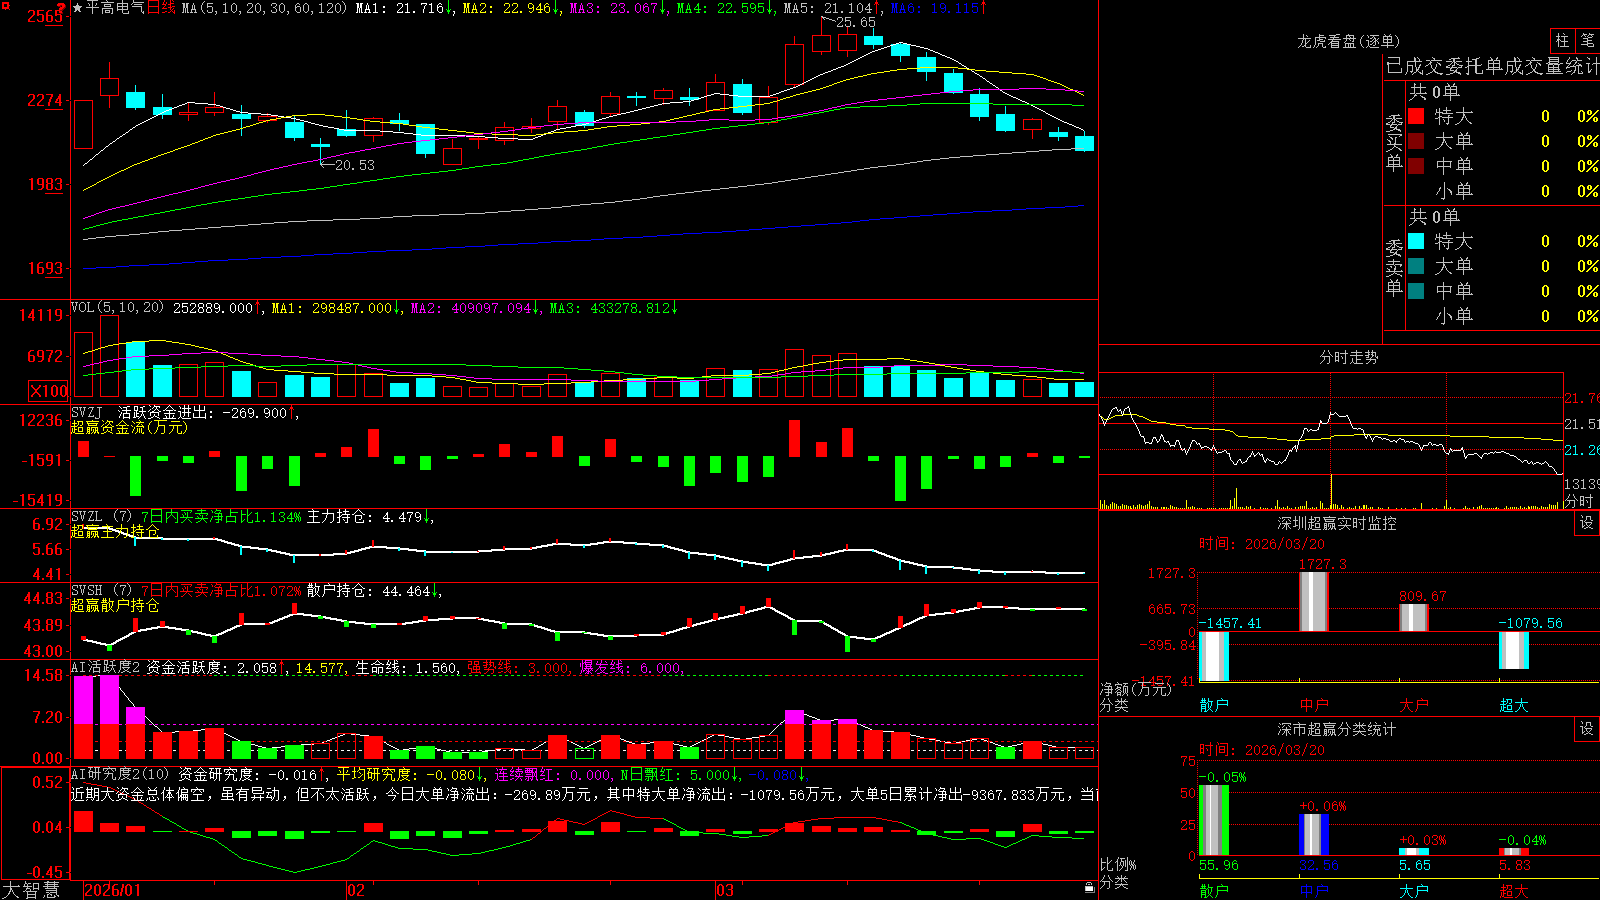Click the 已成交委托单成交量统计 header
Image resolution: width=1600 pixels, height=900 pixels.
point(1492,66)
